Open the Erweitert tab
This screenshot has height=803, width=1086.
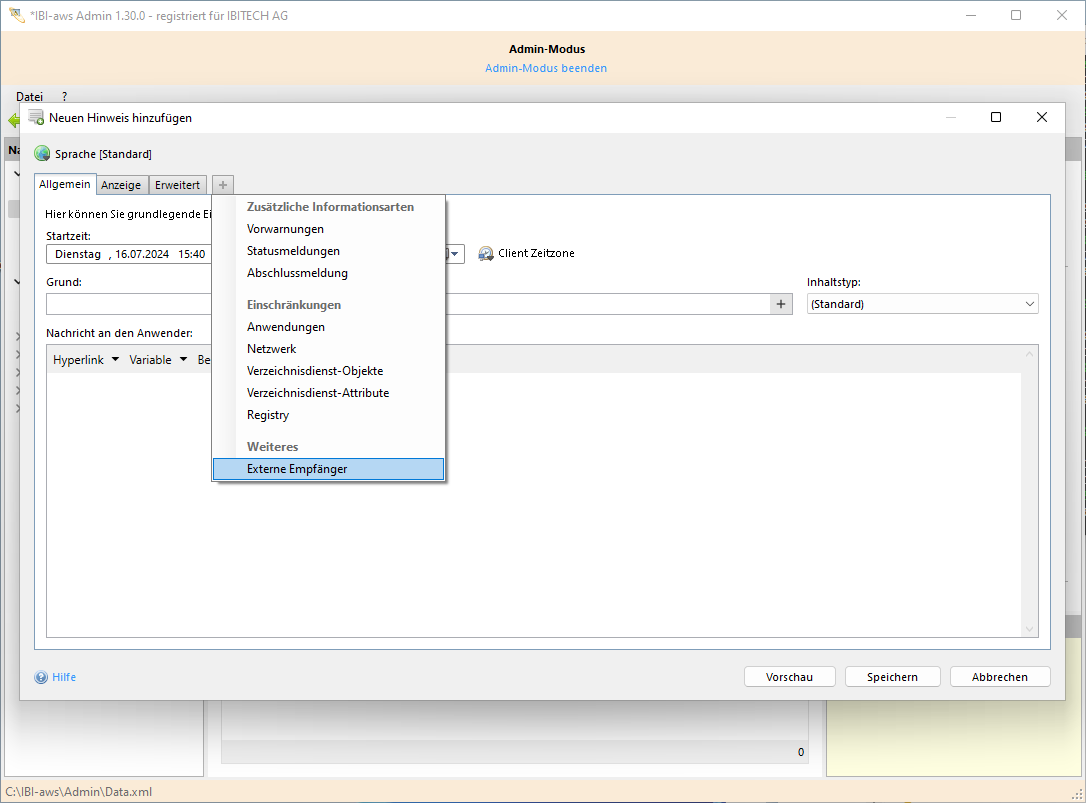(177, 185)
